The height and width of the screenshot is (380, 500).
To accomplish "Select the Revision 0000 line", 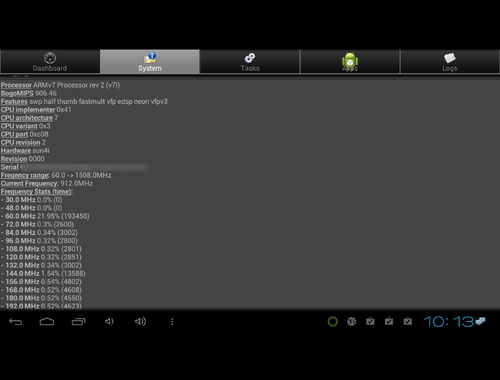I will point(23,159).
